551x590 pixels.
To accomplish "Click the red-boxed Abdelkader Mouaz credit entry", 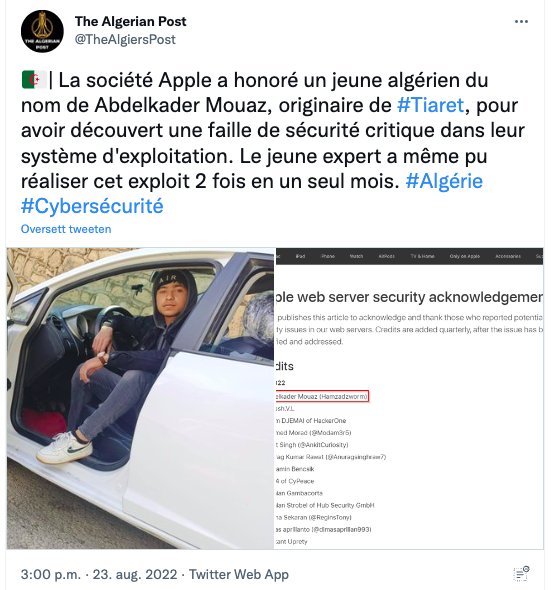I will tap(322, 396).
